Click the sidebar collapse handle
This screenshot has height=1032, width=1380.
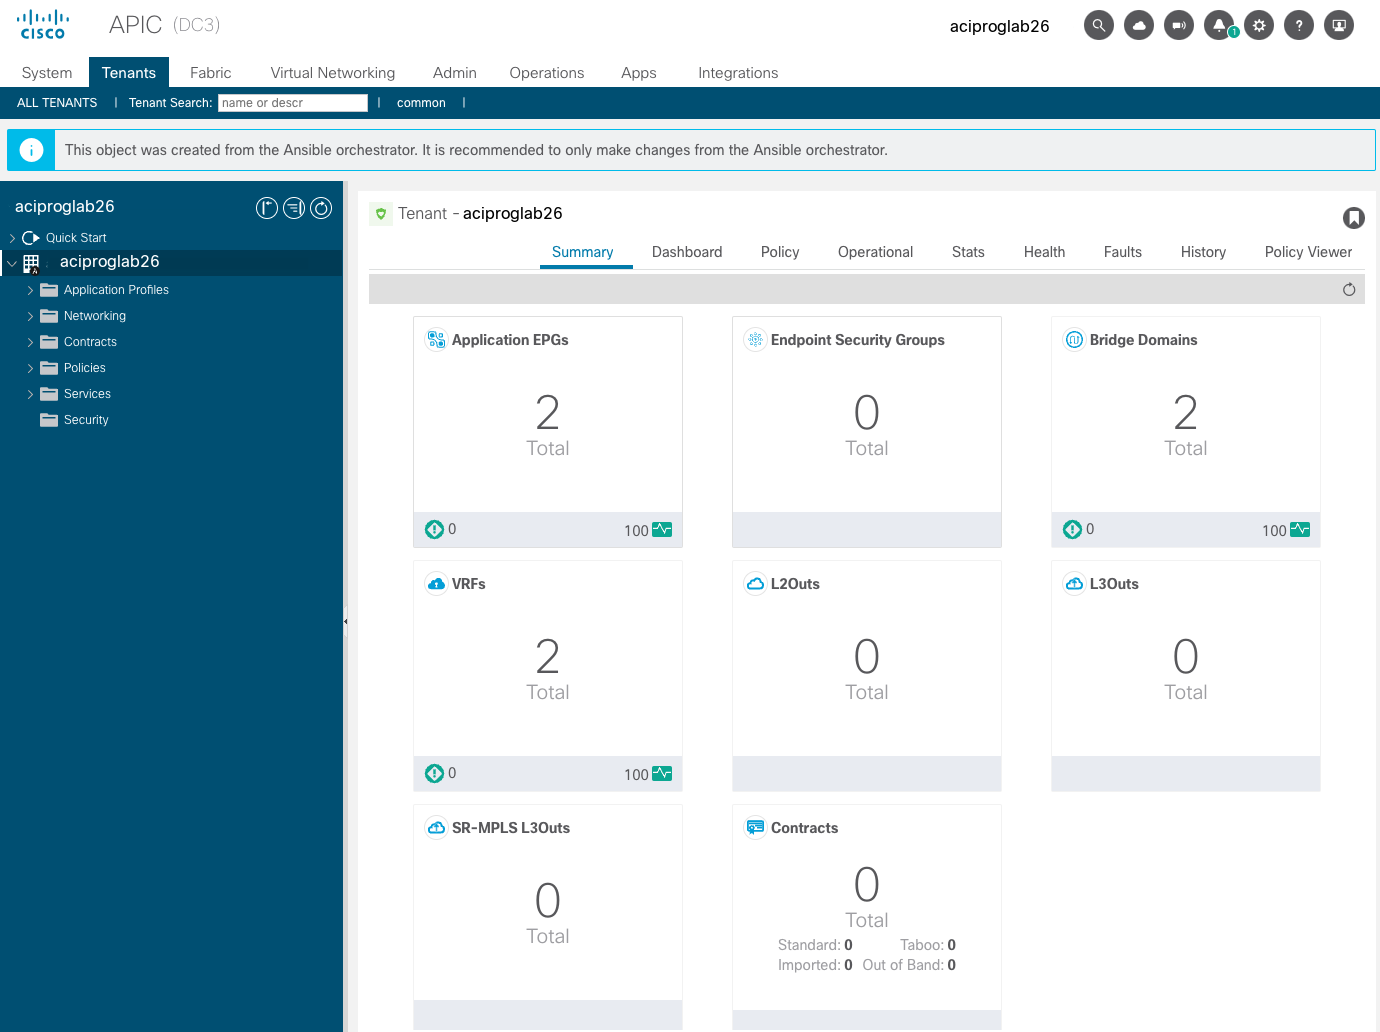click(x=345, y=621)
